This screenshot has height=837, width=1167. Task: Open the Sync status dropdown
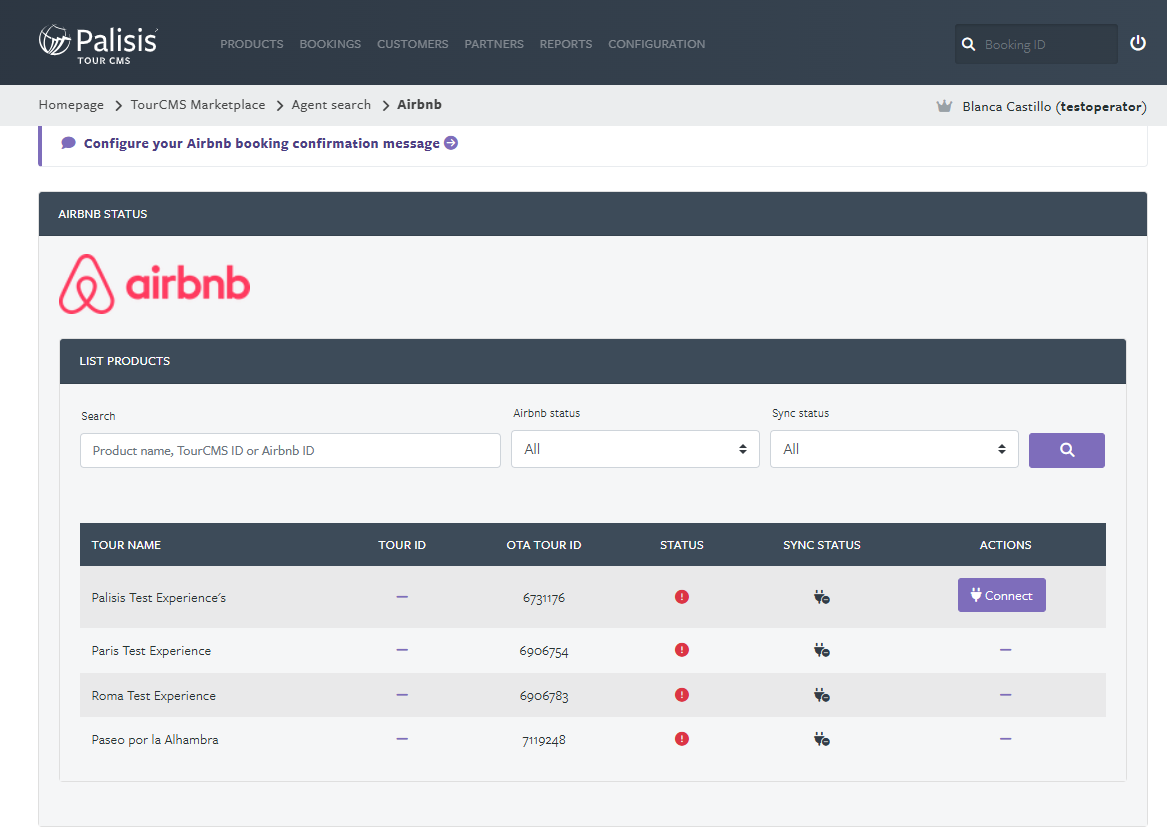[x=894, y=449]
